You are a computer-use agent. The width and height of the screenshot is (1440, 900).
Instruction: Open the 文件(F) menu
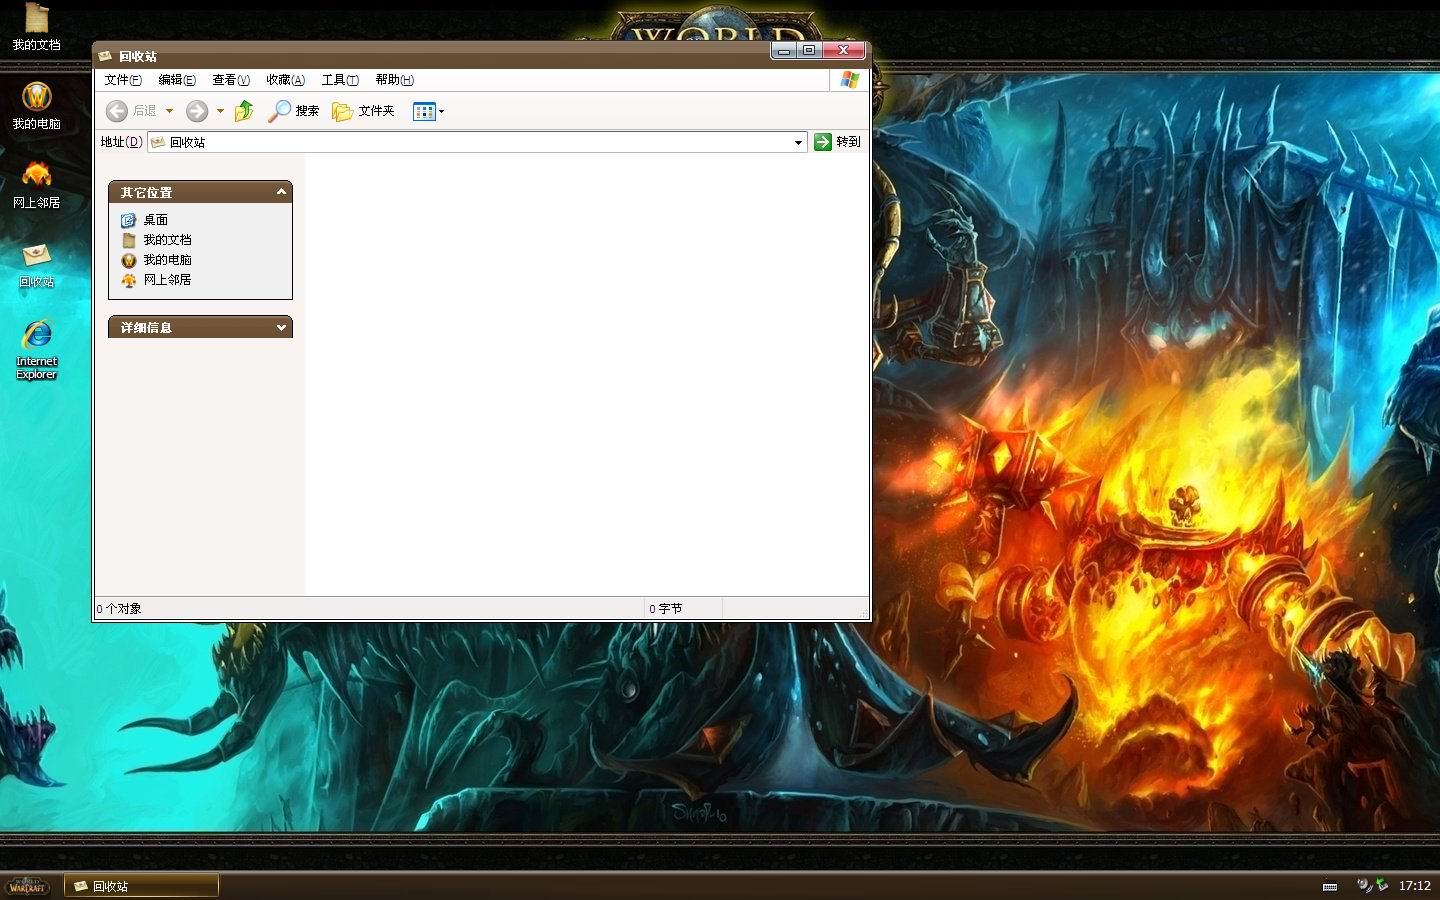(x=123, y=80)
